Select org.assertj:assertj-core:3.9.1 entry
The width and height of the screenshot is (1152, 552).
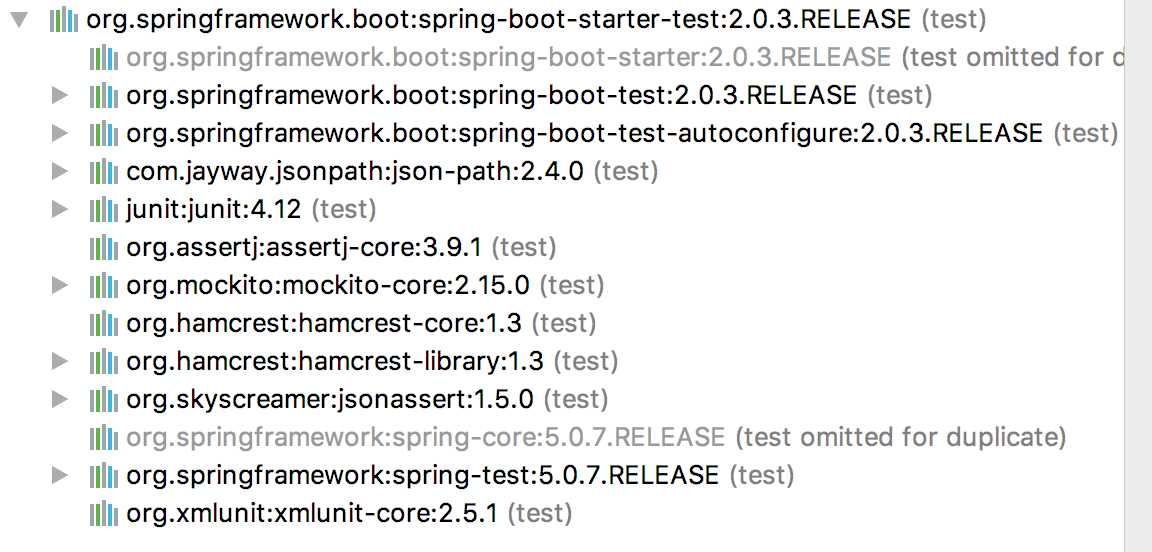(x=341, y=248)
